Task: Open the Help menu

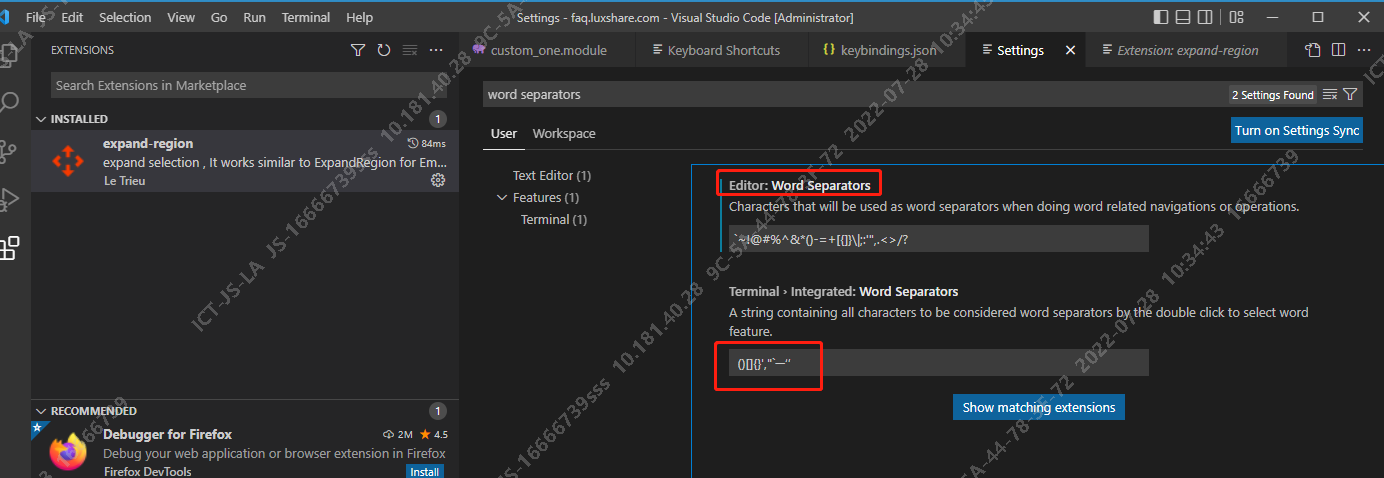Action: (x=359, y=17)
